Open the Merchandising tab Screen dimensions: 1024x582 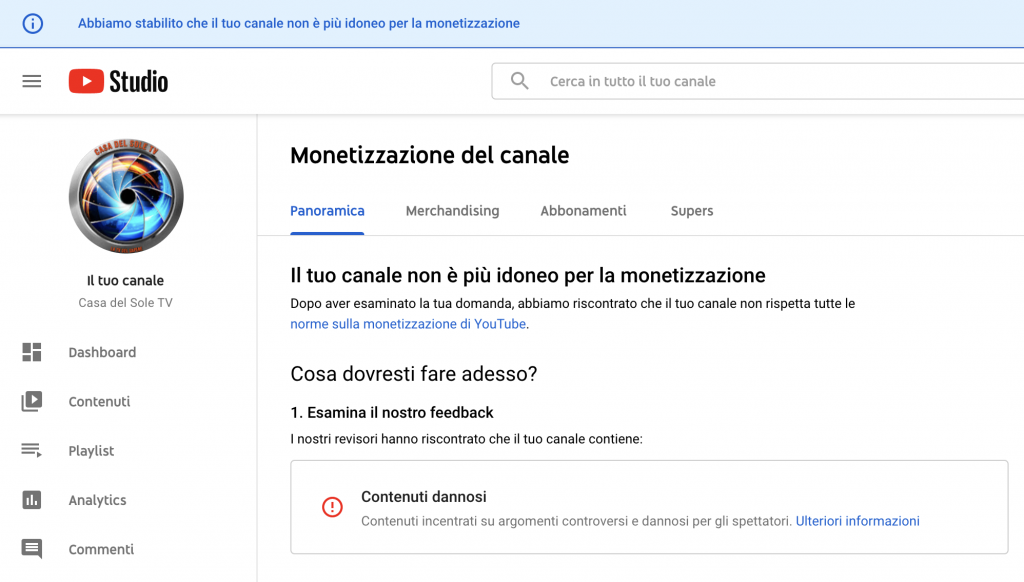(x=452, y=211)
